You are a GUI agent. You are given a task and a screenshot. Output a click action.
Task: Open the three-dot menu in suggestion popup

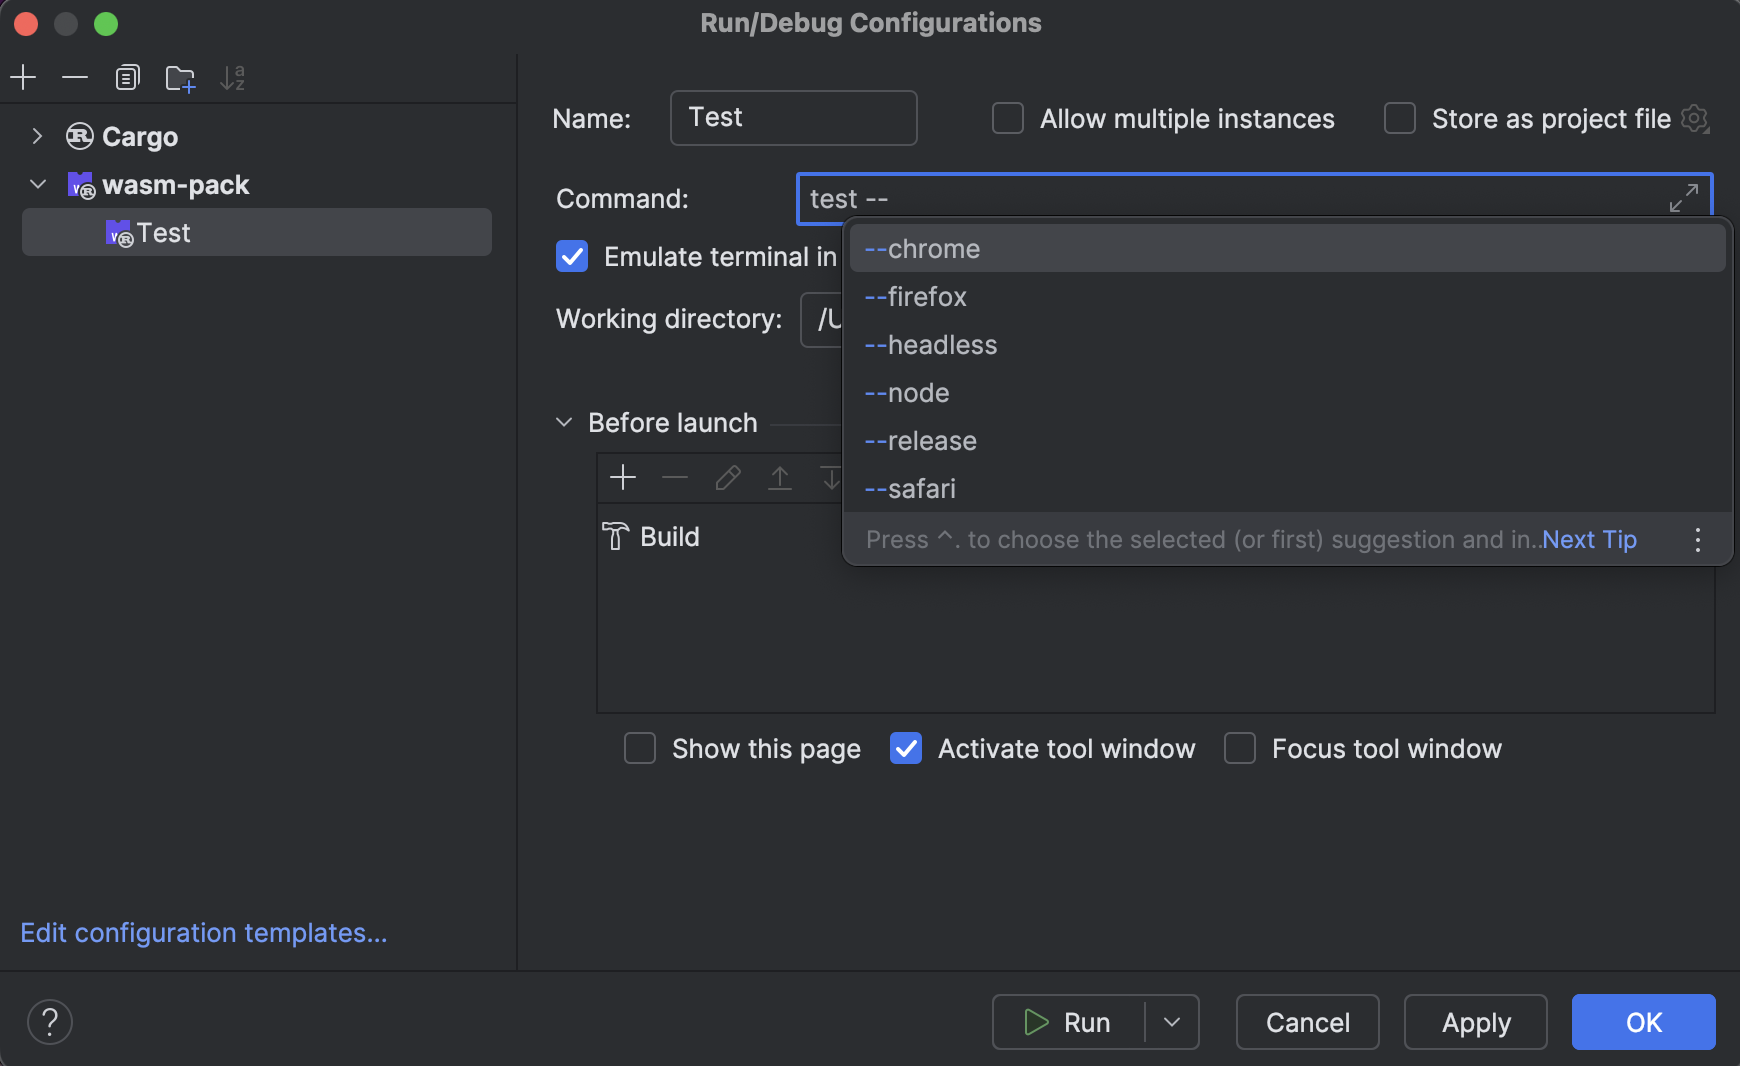(x=1695, y=539)
